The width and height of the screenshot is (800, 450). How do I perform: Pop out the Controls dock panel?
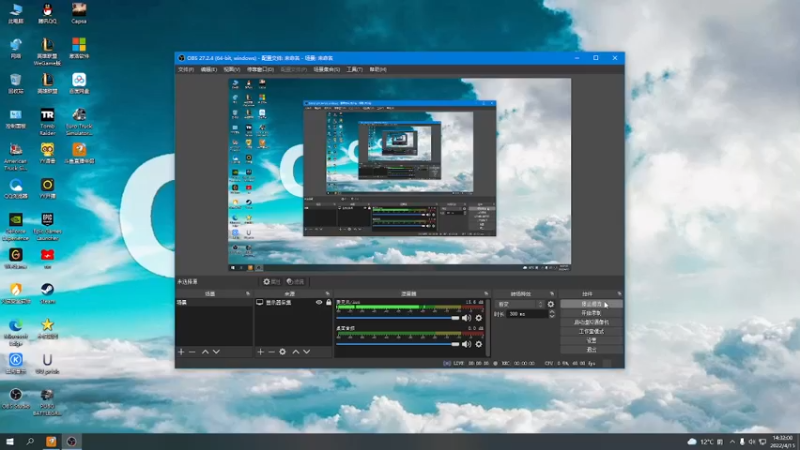click(619, 294)
